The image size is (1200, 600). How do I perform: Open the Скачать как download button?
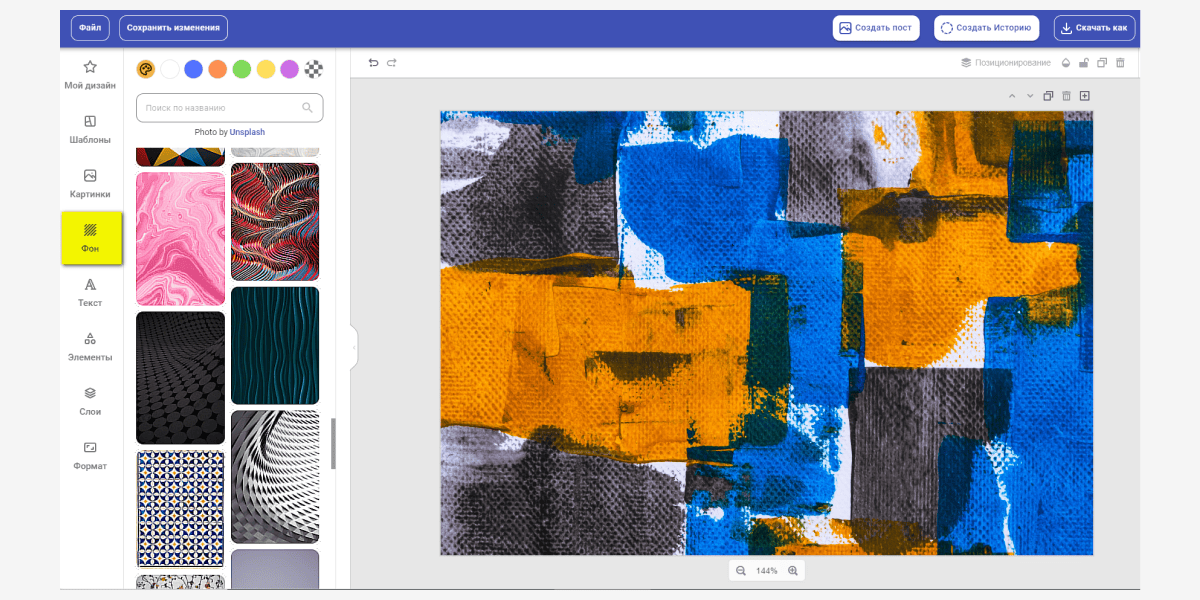1095,28
